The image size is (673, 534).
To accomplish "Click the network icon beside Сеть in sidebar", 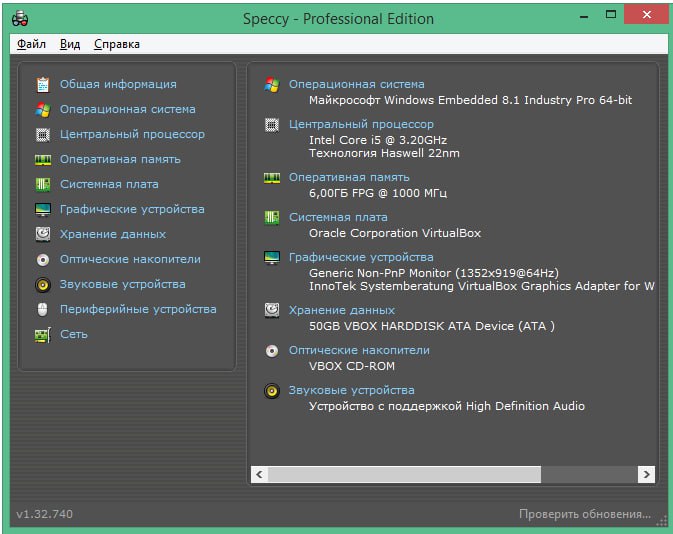I will (x=43, y=335).
